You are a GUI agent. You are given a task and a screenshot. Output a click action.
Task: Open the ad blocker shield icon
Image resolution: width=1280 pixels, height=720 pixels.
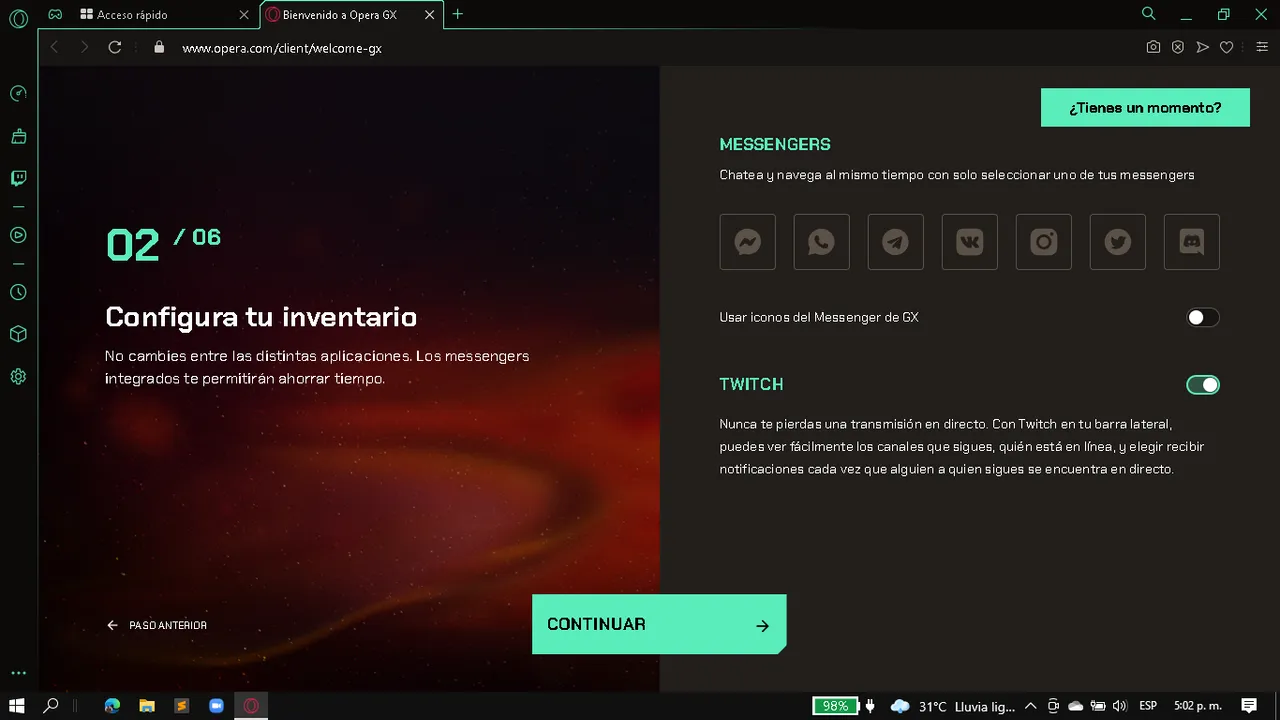pyautogui.click(x=1178, y=47)
